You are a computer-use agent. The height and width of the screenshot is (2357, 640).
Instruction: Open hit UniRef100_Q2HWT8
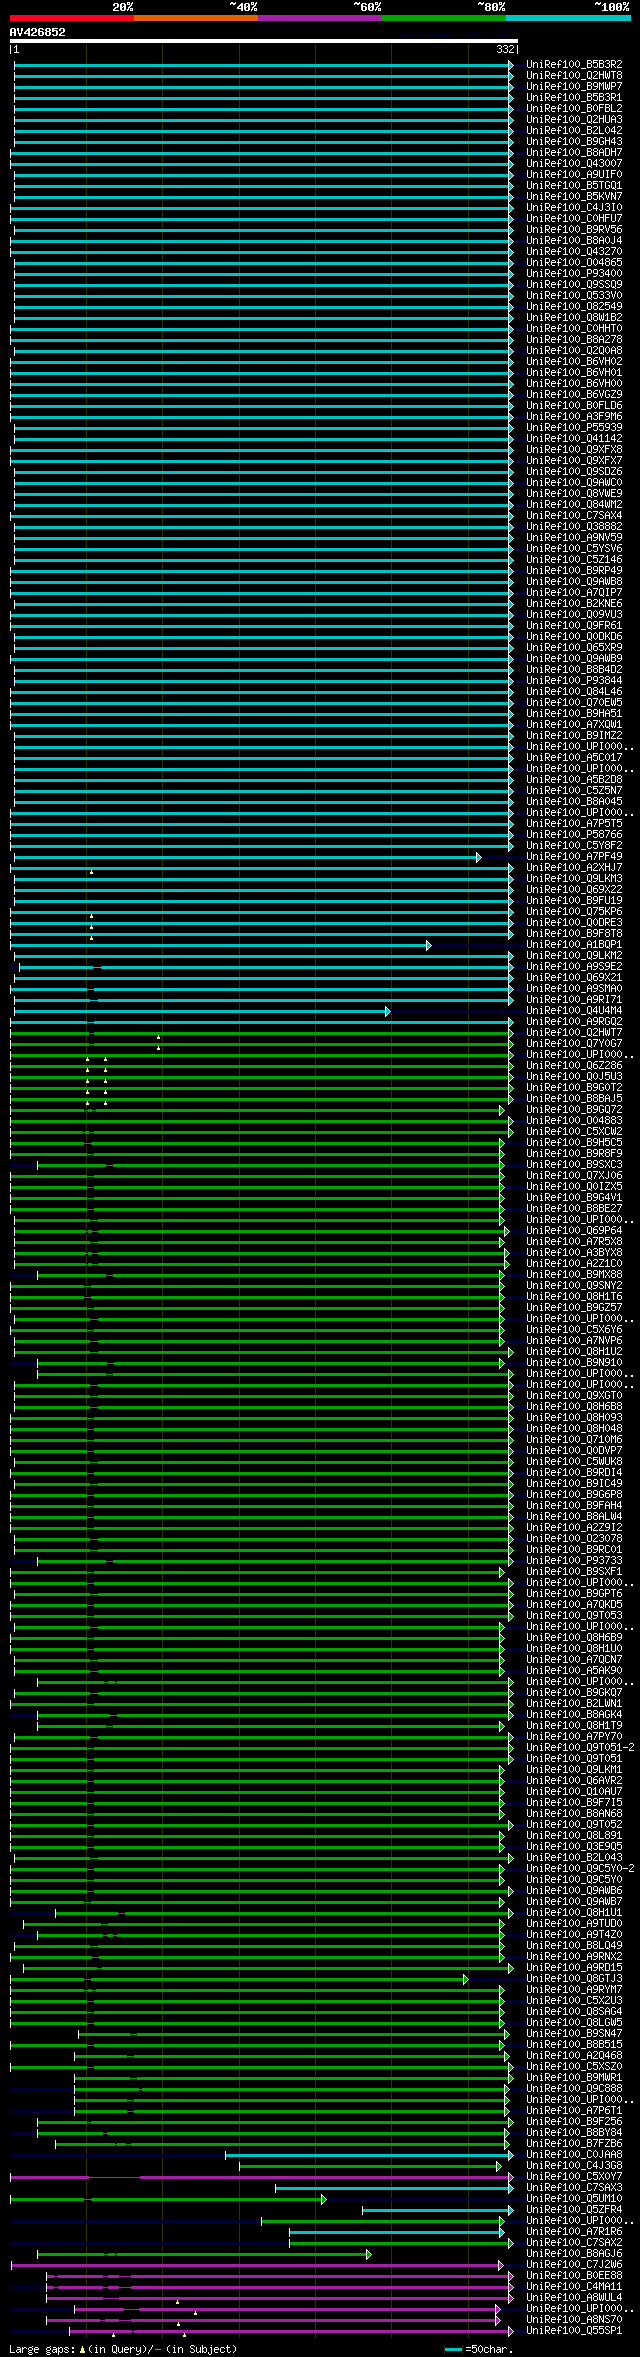click(x=574, y=76)
